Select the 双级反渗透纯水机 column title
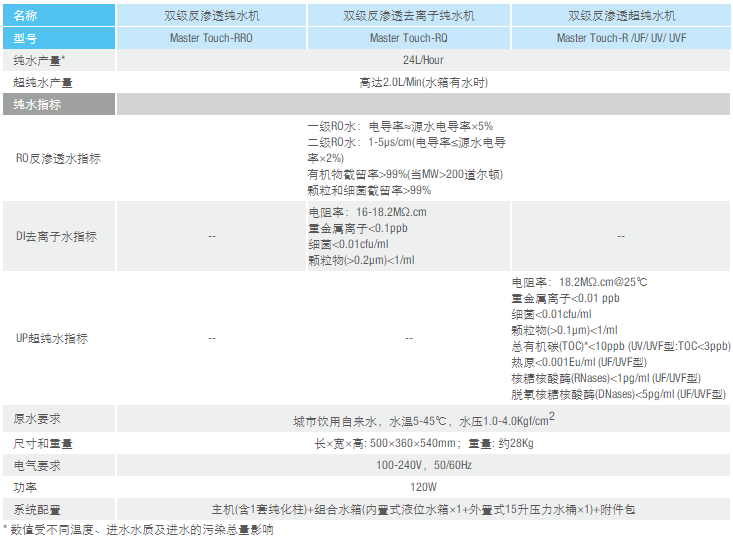The width and height of the screenshot is (733, 543). 211,15
